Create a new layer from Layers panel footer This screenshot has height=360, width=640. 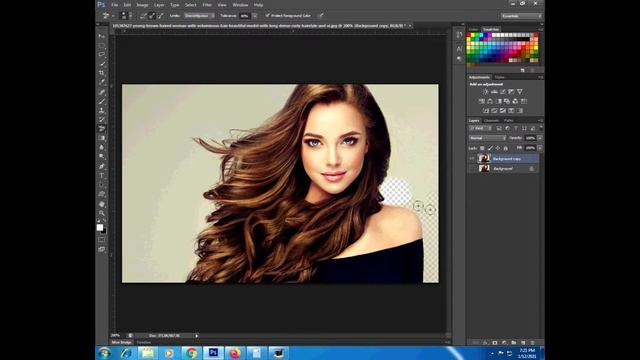523,342
